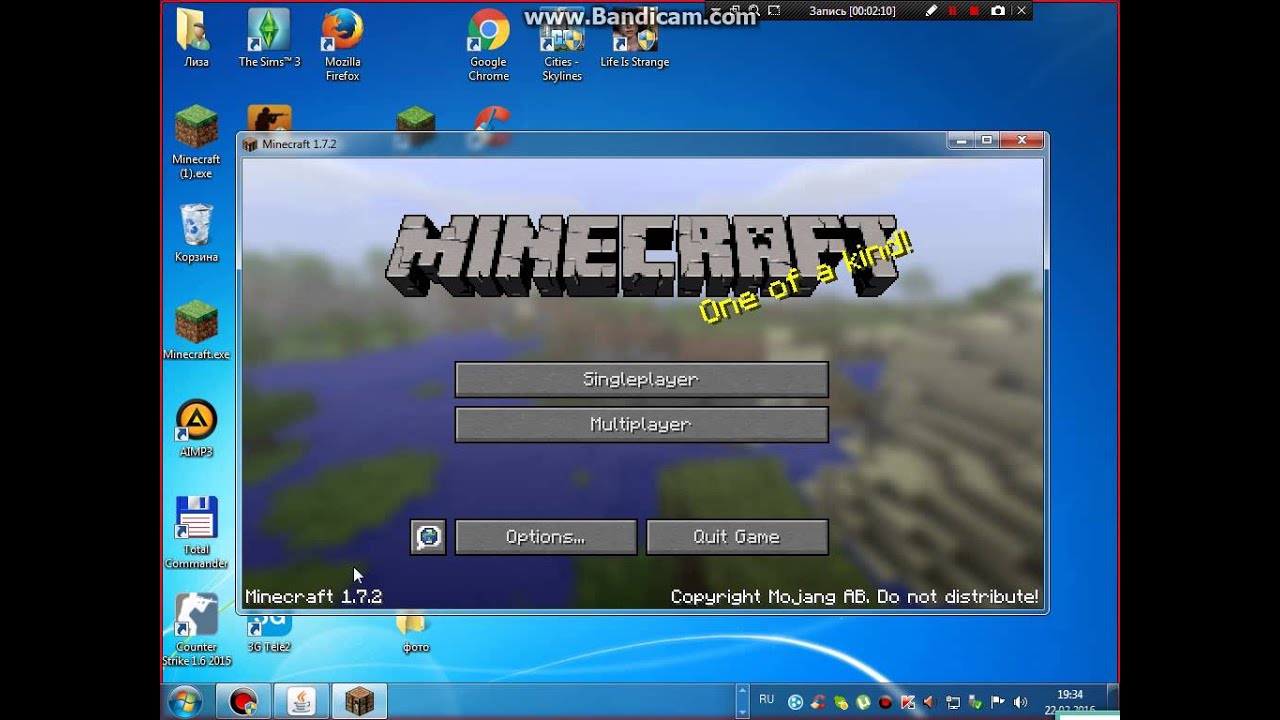This screenshot has height=720, width=1280.
Task: Click the Bandicam rectangle area selection icon
Action: 774,10
